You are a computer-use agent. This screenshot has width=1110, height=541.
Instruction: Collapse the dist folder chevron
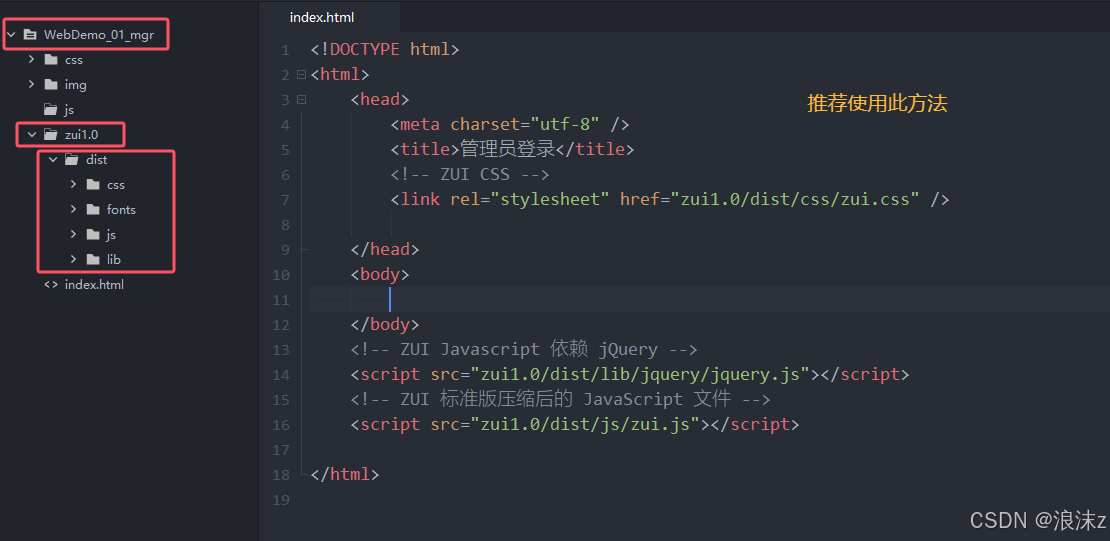click(x=52, y=159)
